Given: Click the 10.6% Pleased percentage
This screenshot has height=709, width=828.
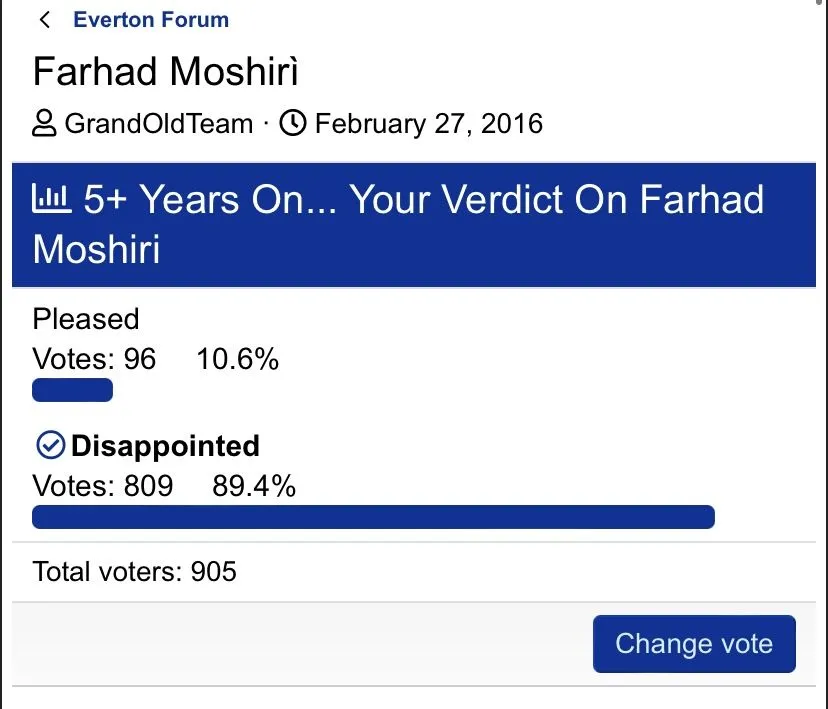Looking at the screenshot, I should (237, 359).
